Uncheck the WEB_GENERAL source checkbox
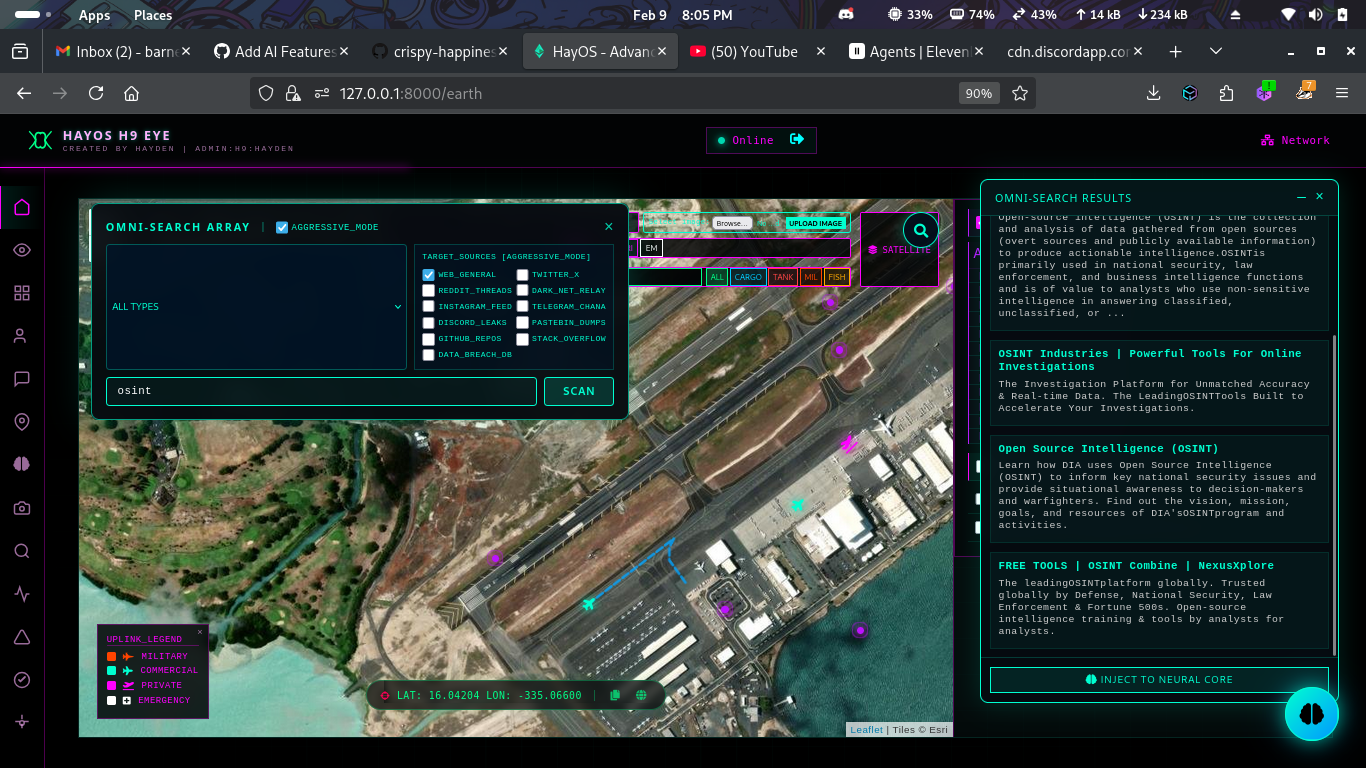Screen dimensions: 1366x768 click(428, 274)
